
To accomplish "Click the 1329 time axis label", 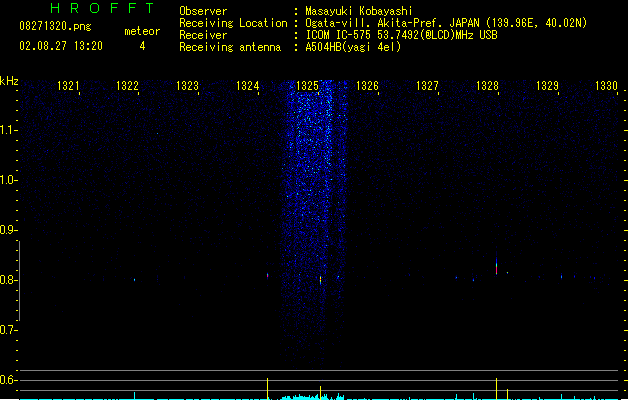I will 547,85.
